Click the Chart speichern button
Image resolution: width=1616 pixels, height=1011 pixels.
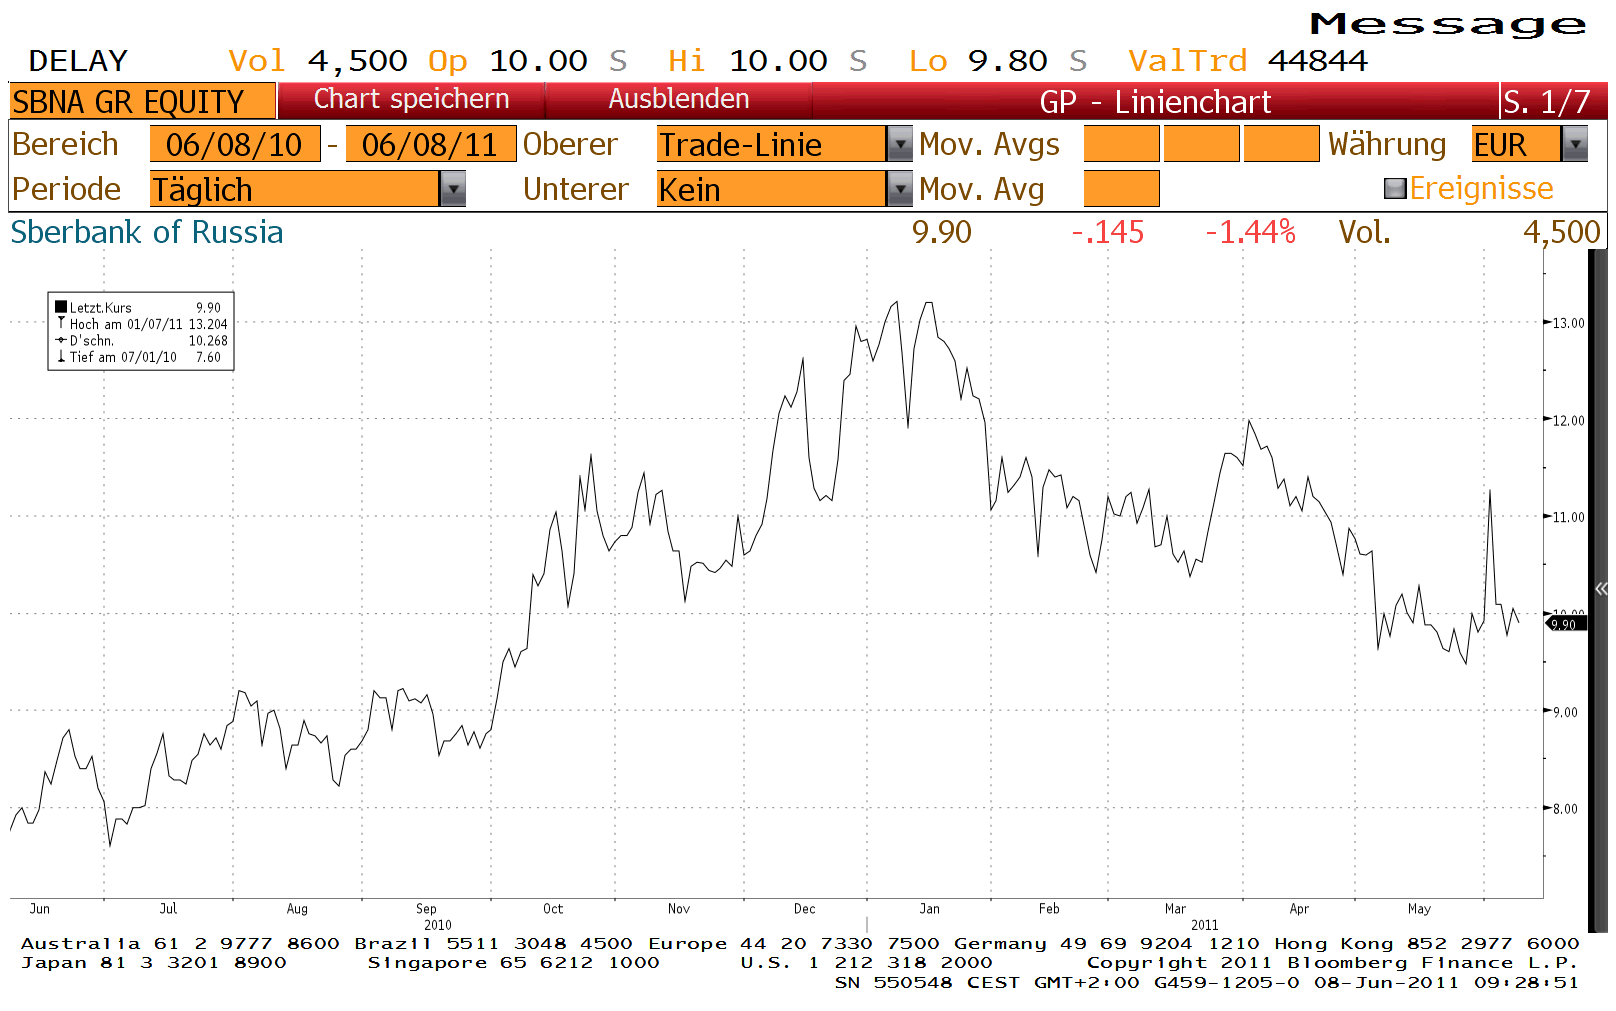tap(411, 99)
